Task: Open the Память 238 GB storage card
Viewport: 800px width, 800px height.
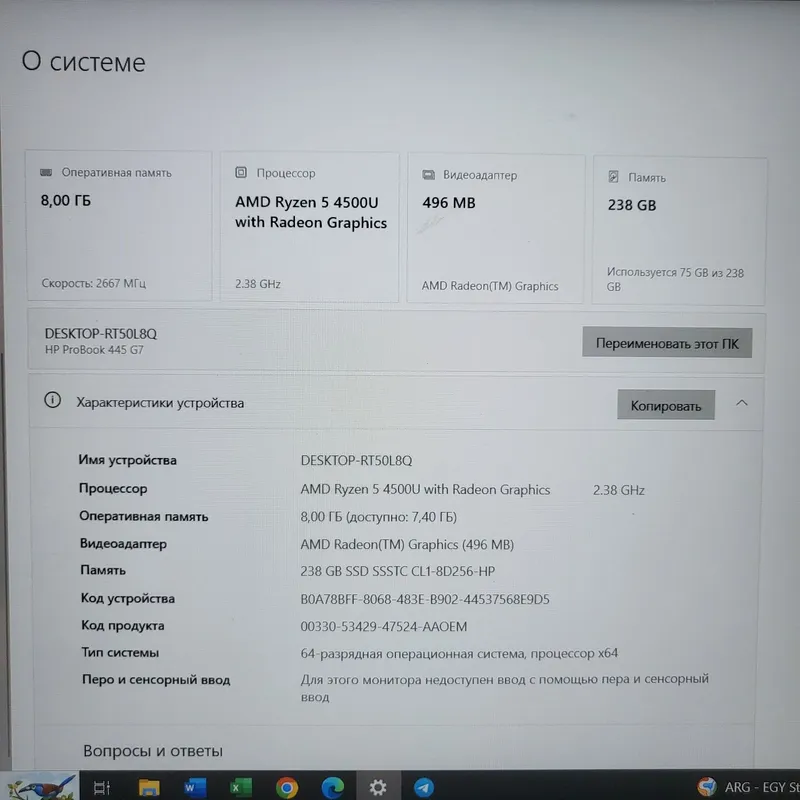Action: (x=679, y=231)
